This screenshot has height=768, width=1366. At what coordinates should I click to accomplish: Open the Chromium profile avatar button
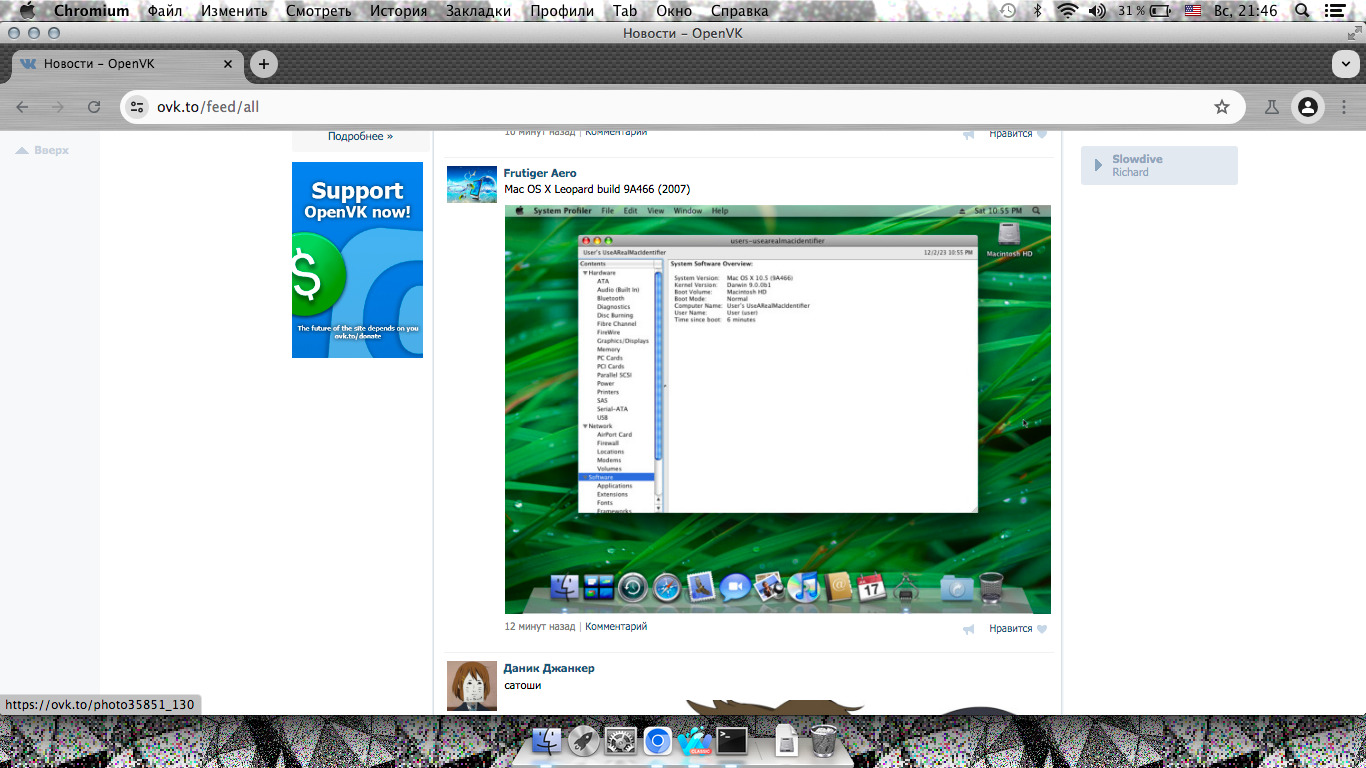(1307, 107)
